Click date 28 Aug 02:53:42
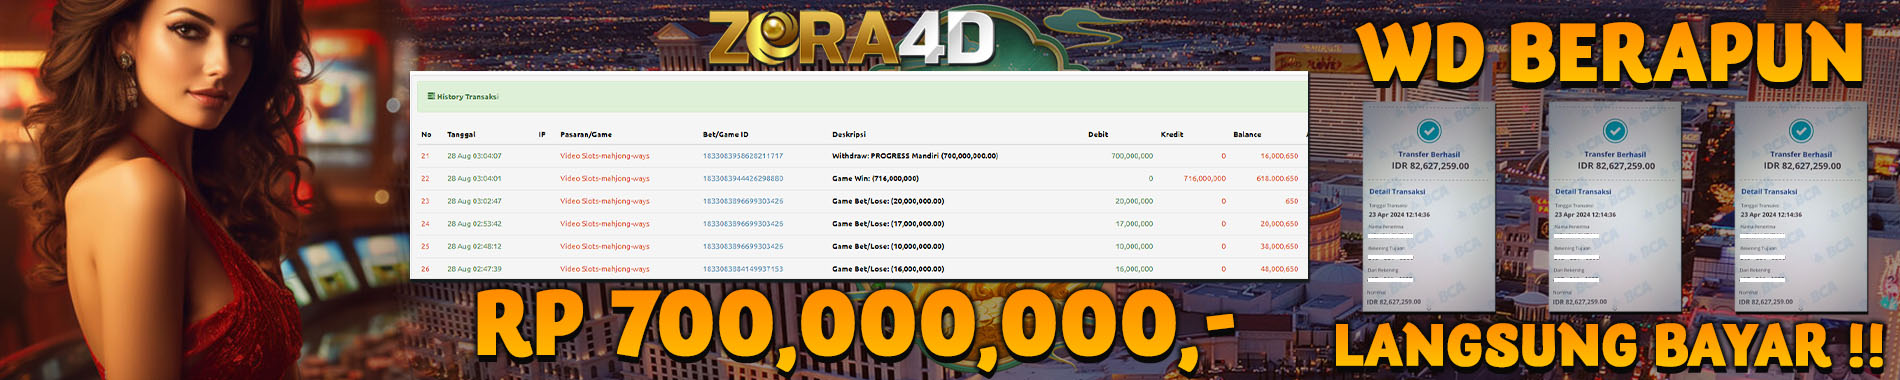1900x380 pixels. 474,224
